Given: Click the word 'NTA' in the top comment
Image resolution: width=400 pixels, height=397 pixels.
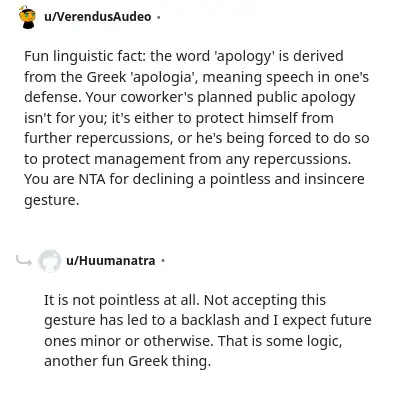Looking at the screenshot, I should [92, 179].
